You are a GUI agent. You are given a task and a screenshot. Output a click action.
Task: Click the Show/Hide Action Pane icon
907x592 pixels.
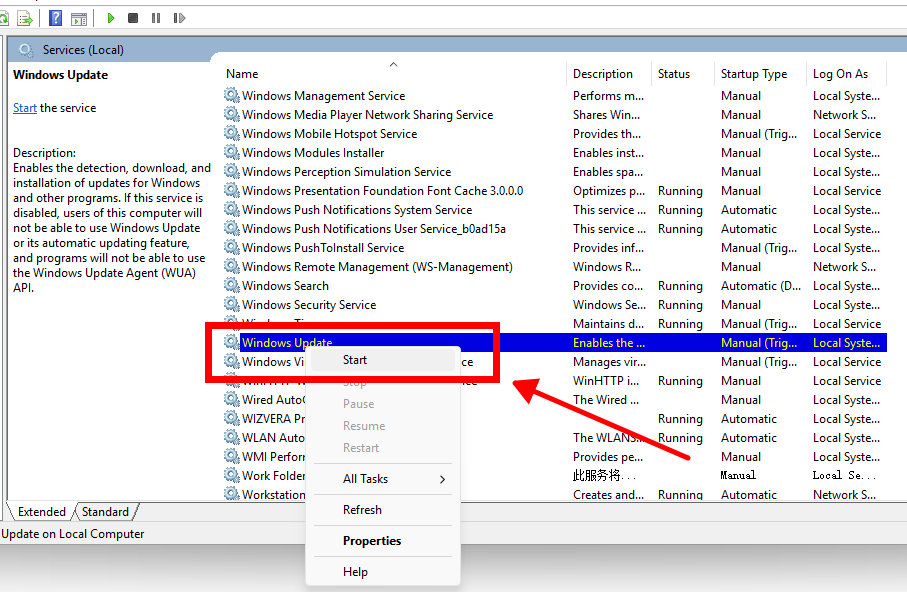point(79,18)
